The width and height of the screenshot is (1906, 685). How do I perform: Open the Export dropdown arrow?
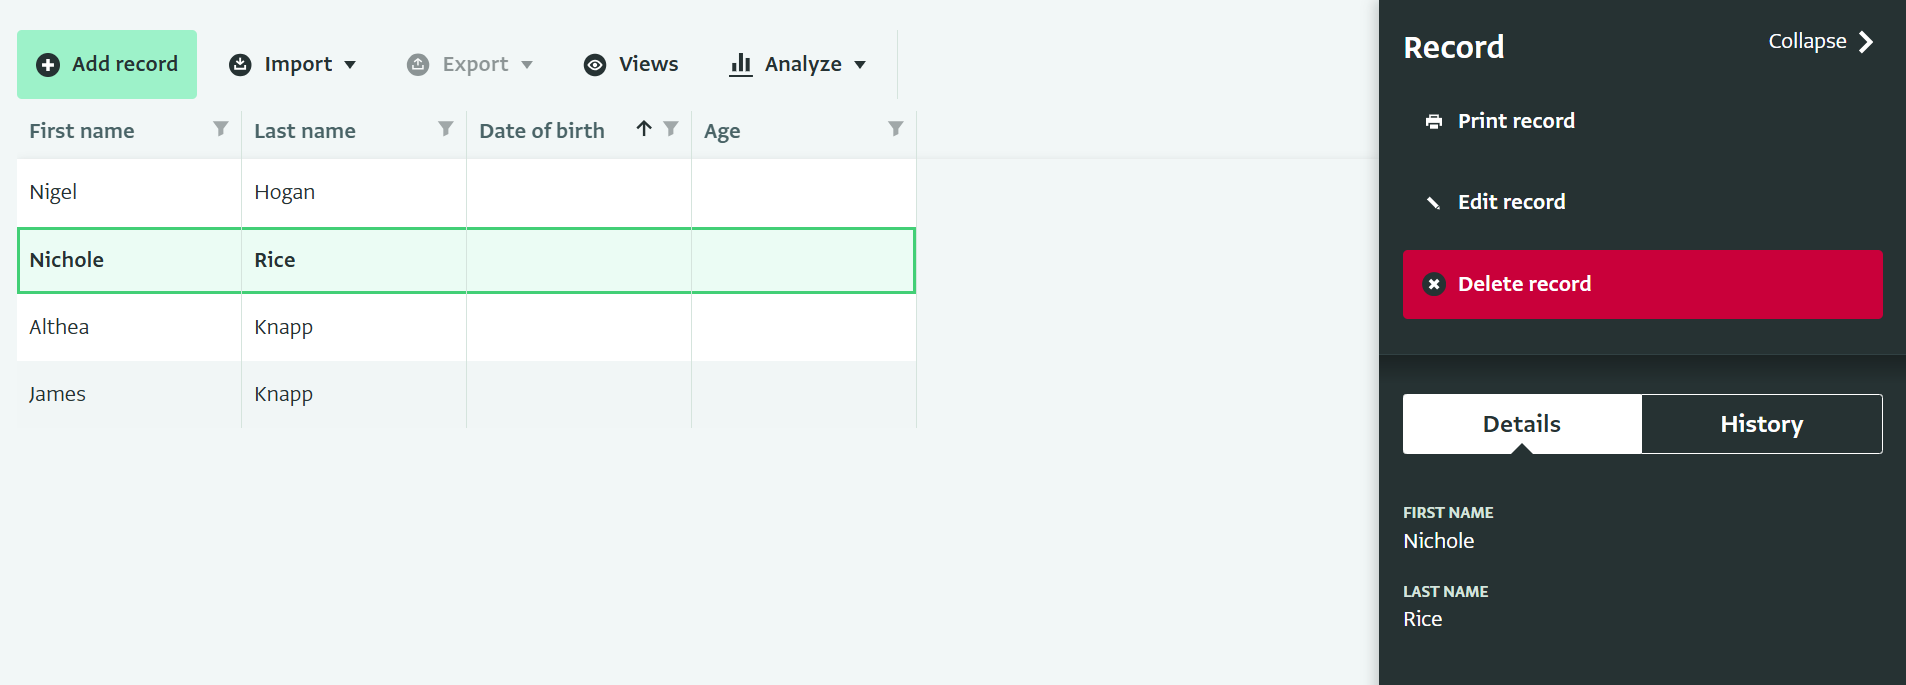[527, 65]
